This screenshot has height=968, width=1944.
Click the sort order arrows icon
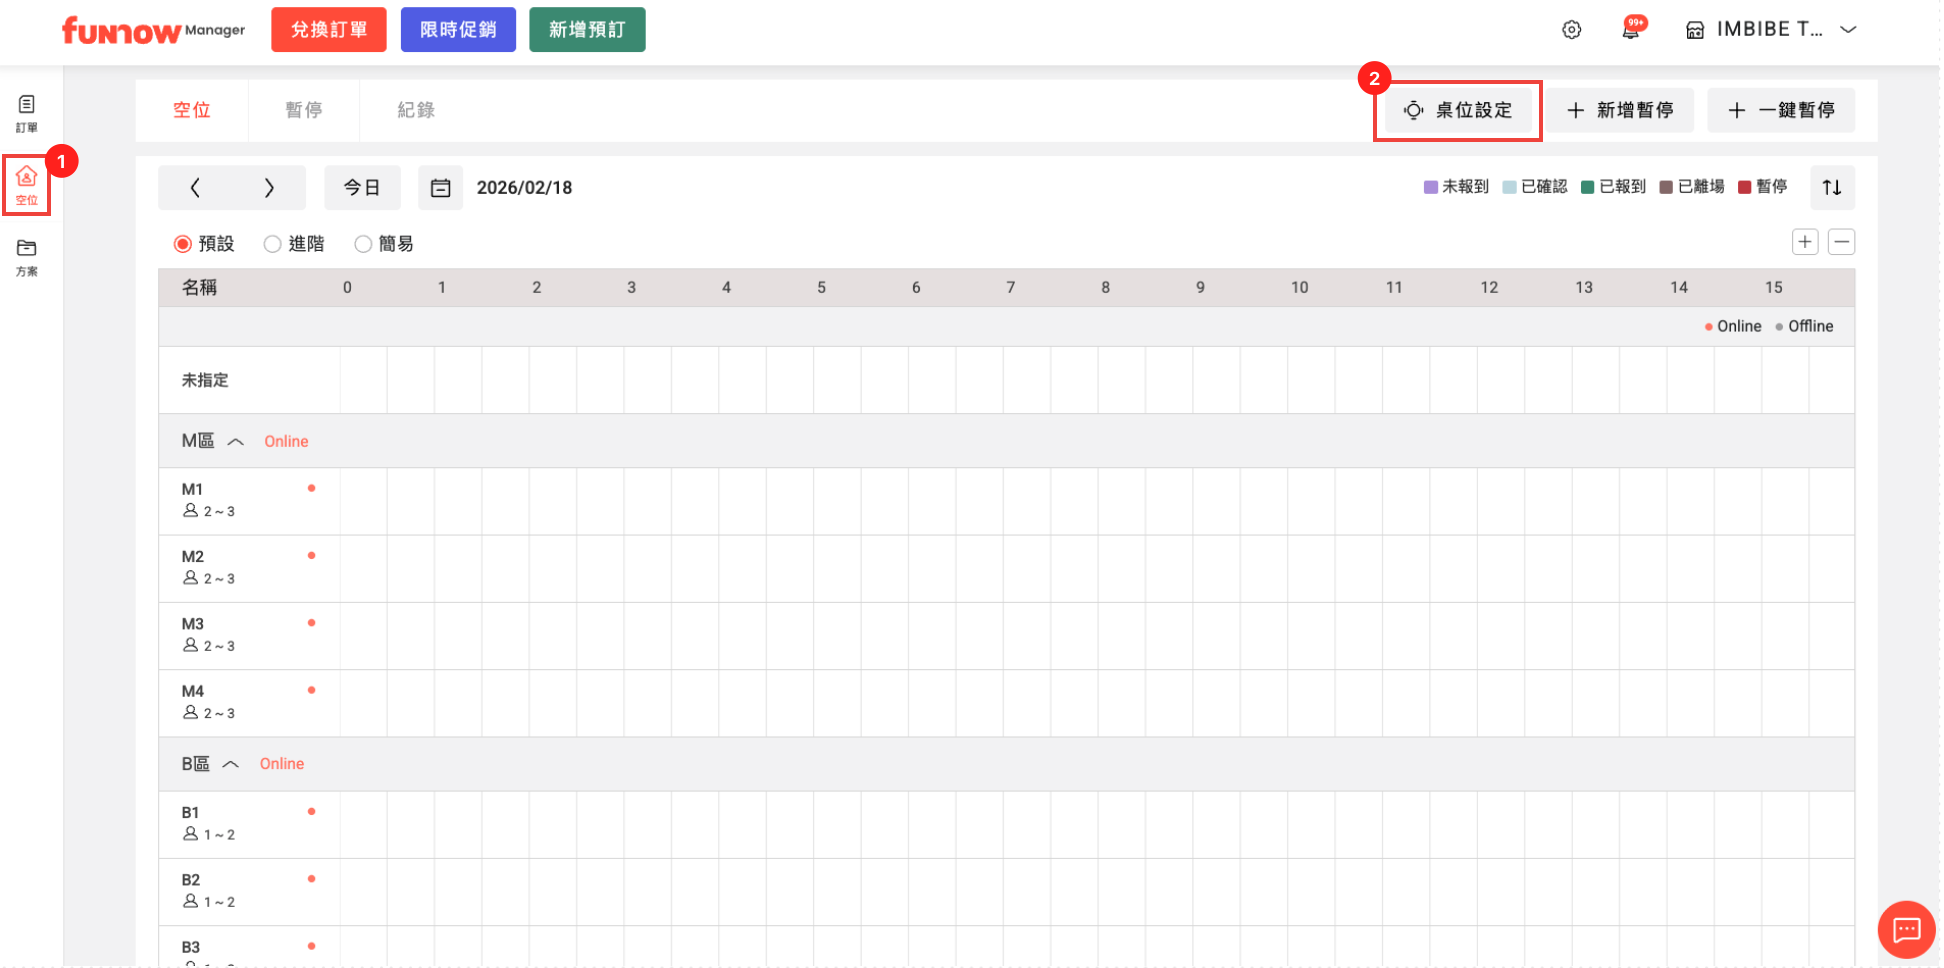[1832, 188]
